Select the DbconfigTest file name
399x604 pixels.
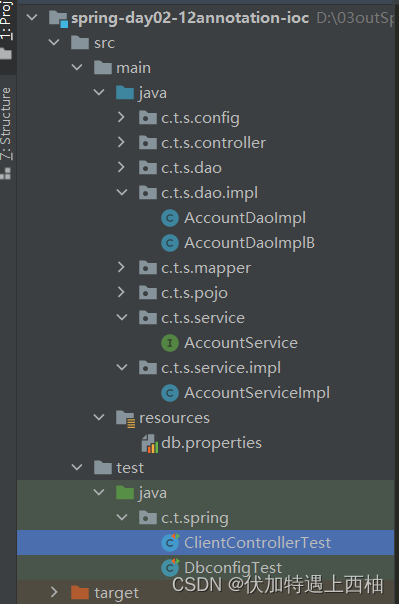click(233, 567)
